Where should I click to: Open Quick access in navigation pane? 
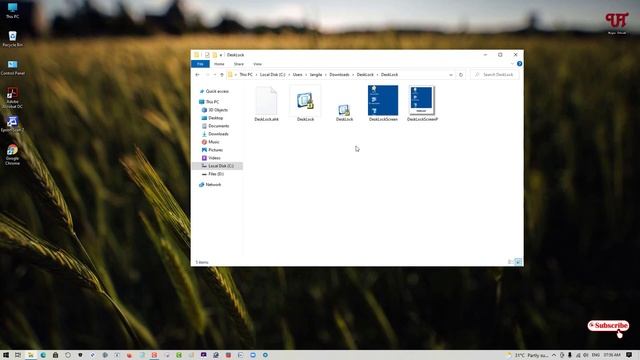[x=213, y=91]
